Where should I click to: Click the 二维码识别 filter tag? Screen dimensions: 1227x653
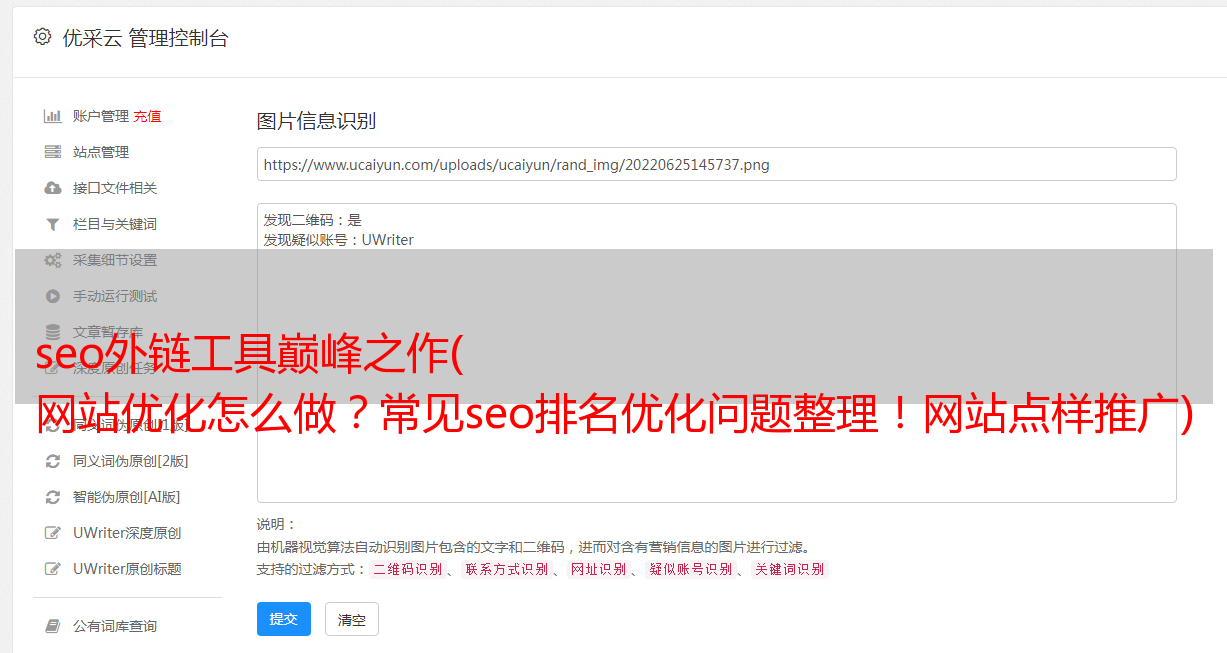coord(407,569)
